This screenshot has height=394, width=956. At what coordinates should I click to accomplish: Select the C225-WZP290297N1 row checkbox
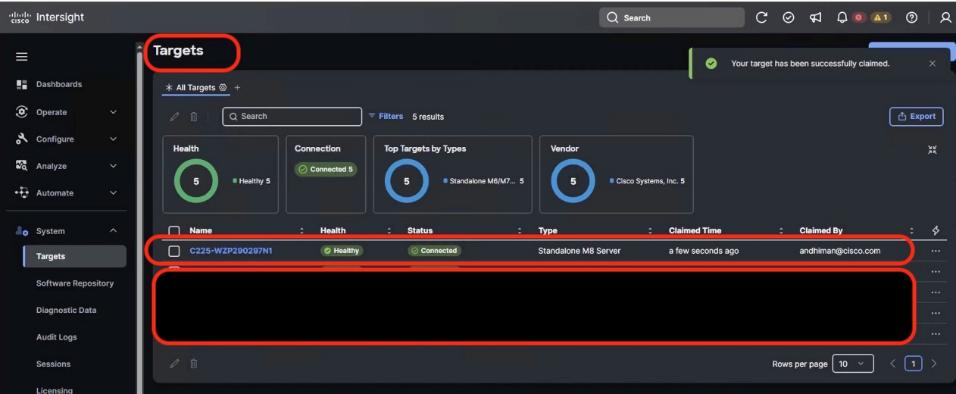174,251
